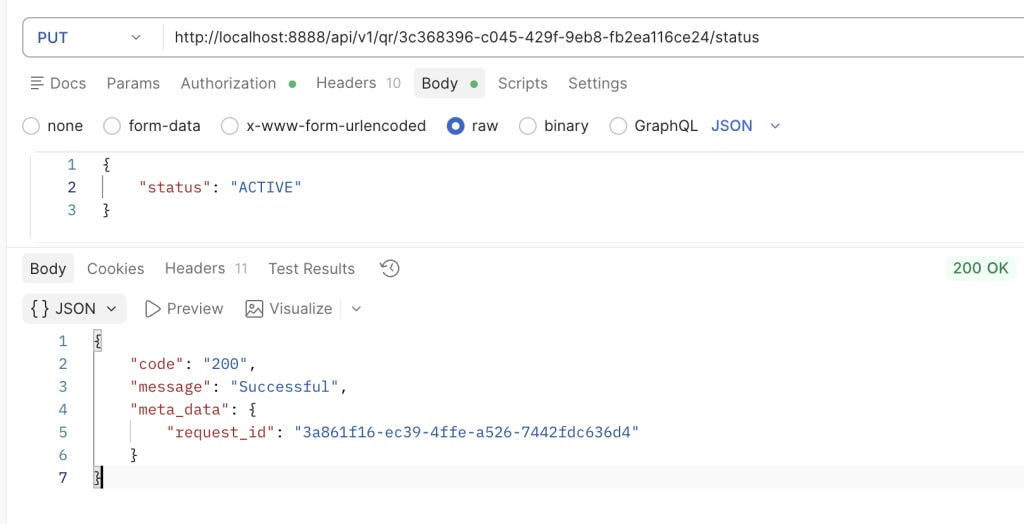The width and height of the screenshot is (1024, 524).
Task: Open the response Headers 11 tab
Action: (206, 269)
